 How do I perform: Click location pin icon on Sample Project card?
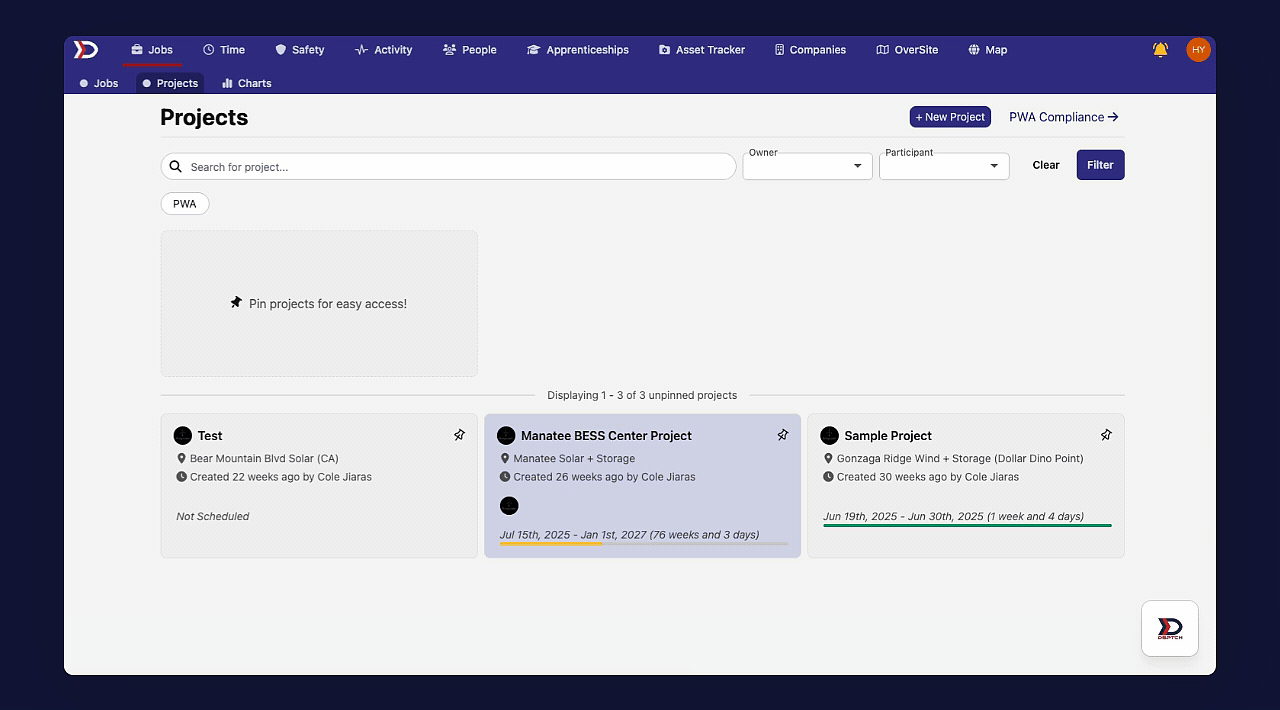point(828,459)
